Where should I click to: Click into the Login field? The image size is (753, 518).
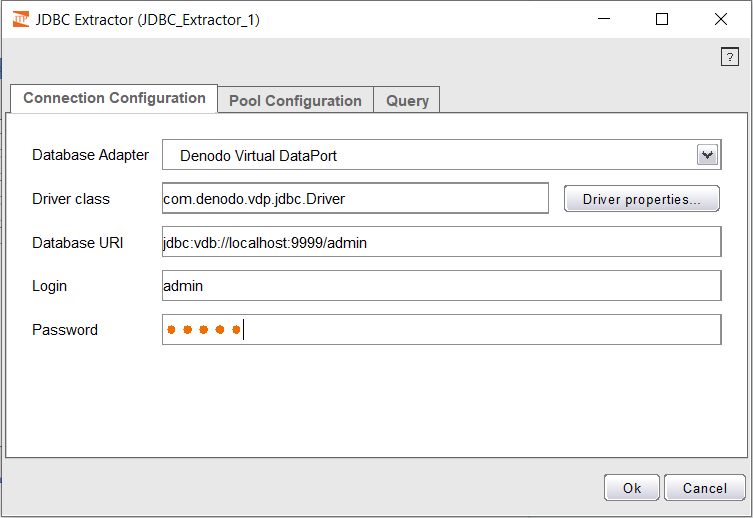click(441, 286)
